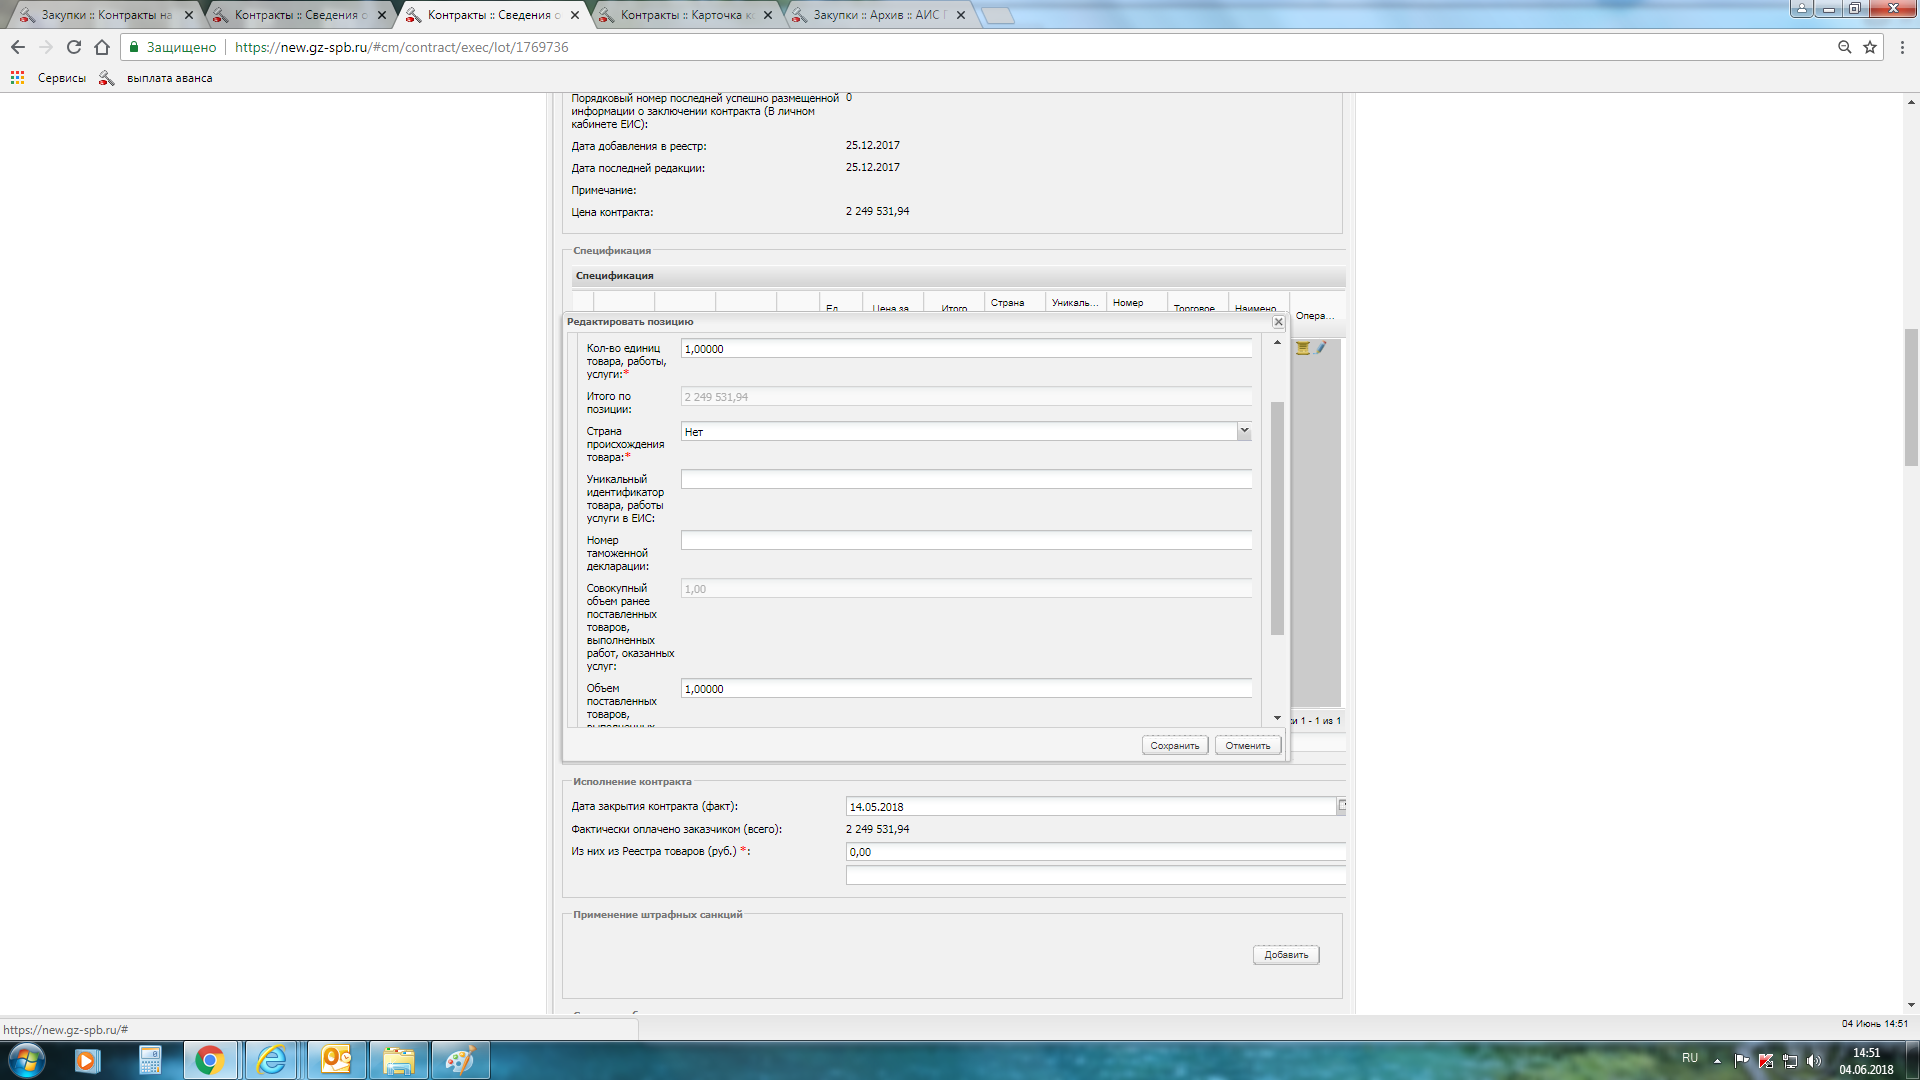Click the browser Back arrow

[x=18, y=47]
